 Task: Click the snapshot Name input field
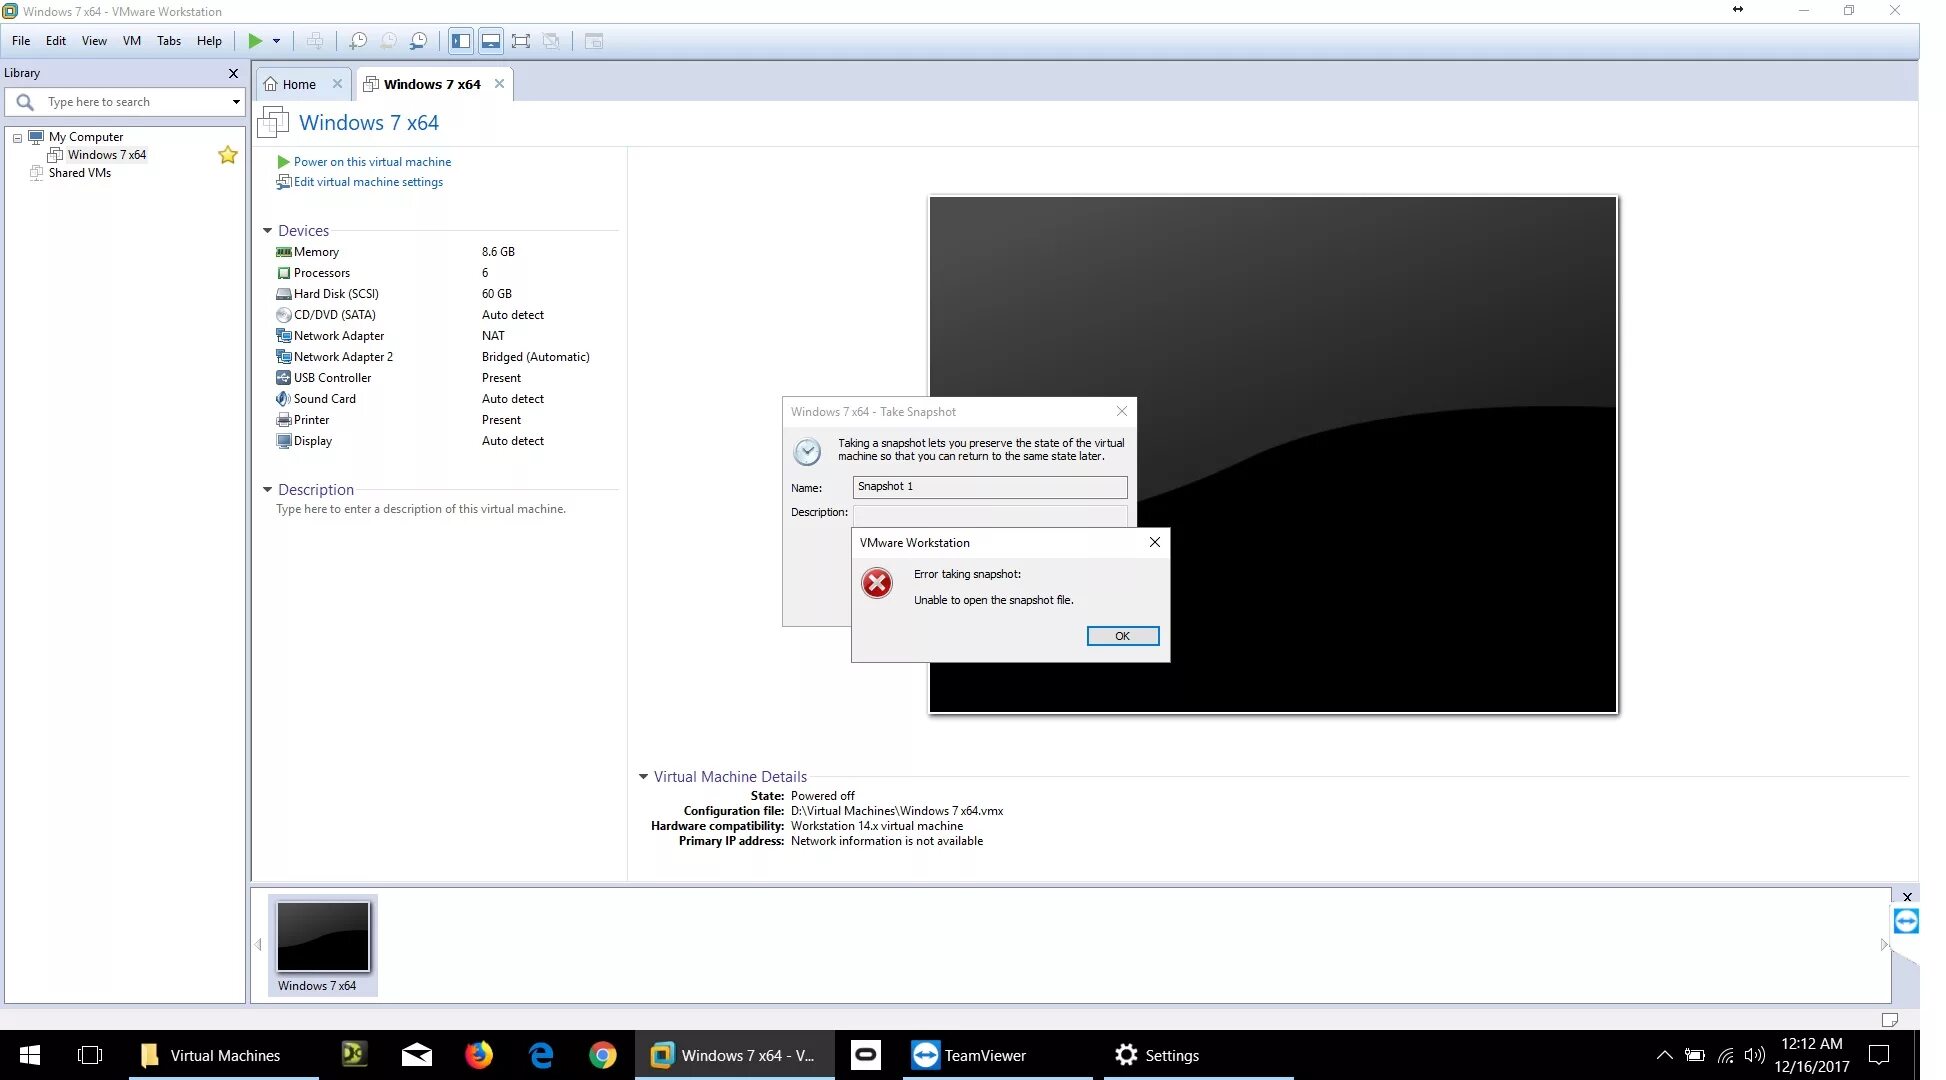click(x=989, y=487)
